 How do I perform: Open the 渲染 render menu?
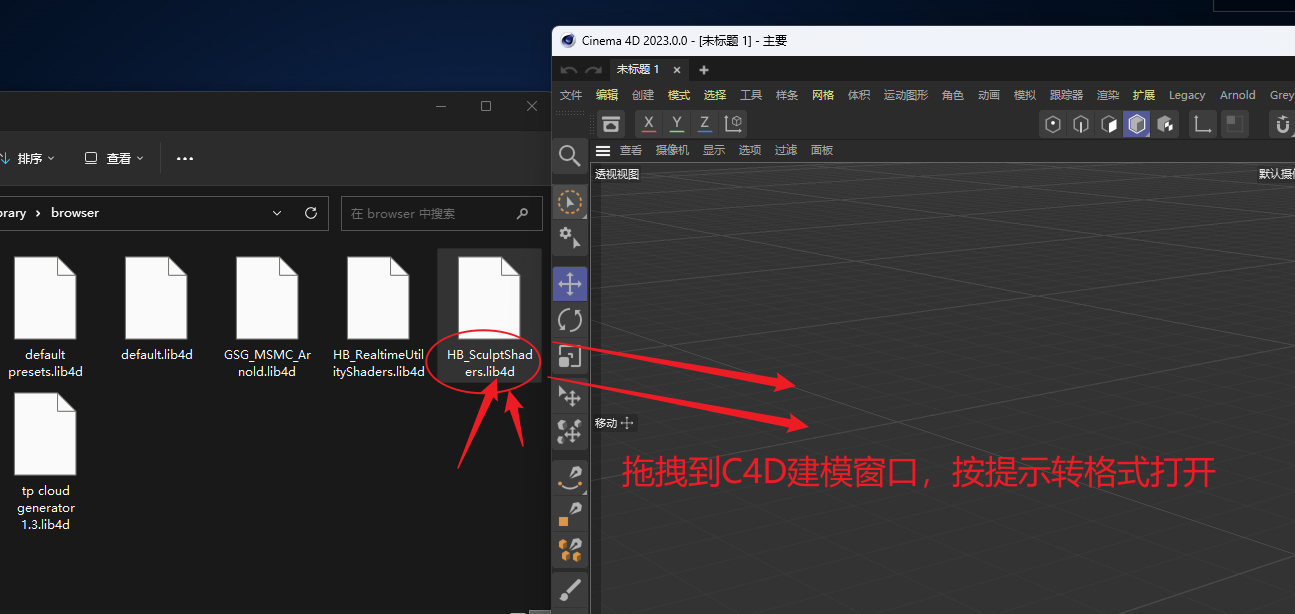[x=1108, y=94]
